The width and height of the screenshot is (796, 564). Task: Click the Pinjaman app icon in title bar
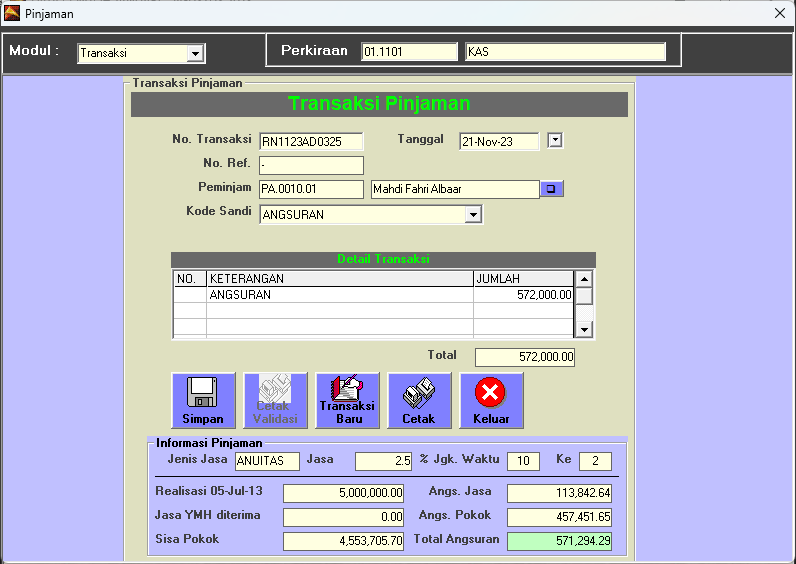[12, 13]
